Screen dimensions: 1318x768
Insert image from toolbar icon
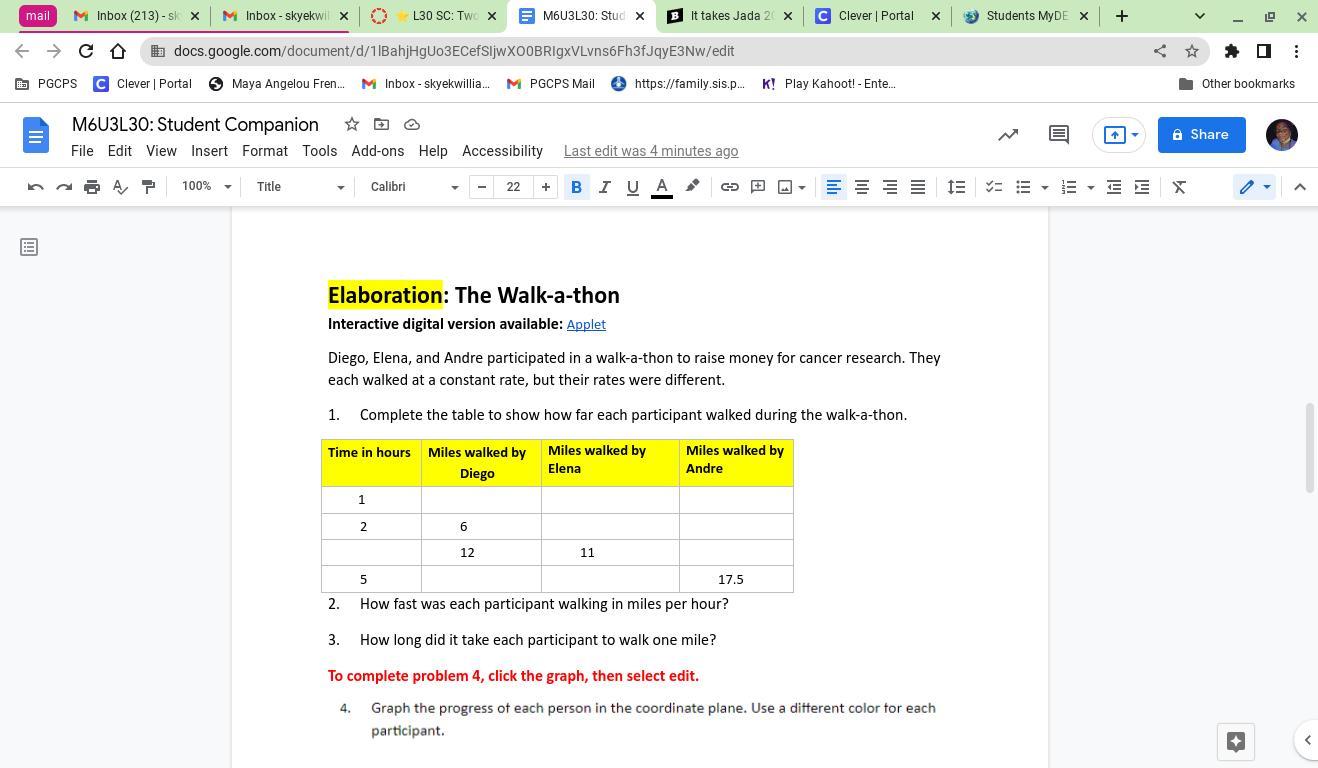(785, 187)
